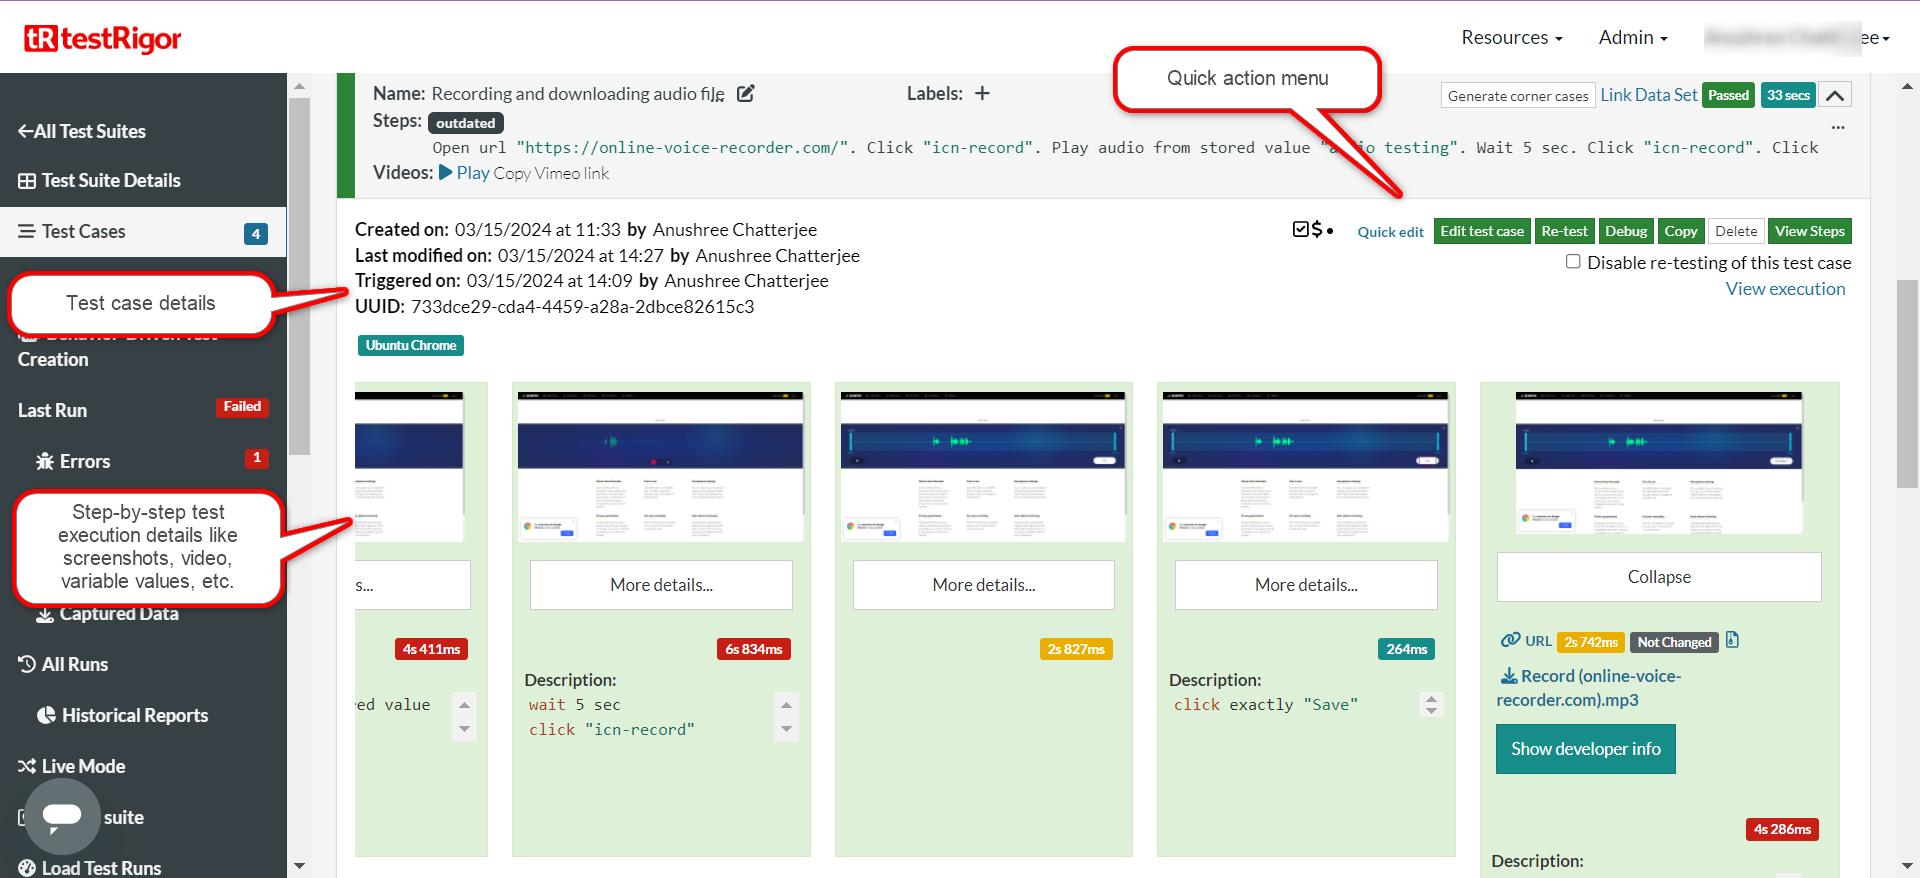
Task: Open the fourth step screenshot thumbnail
Action: point(1305,466)
